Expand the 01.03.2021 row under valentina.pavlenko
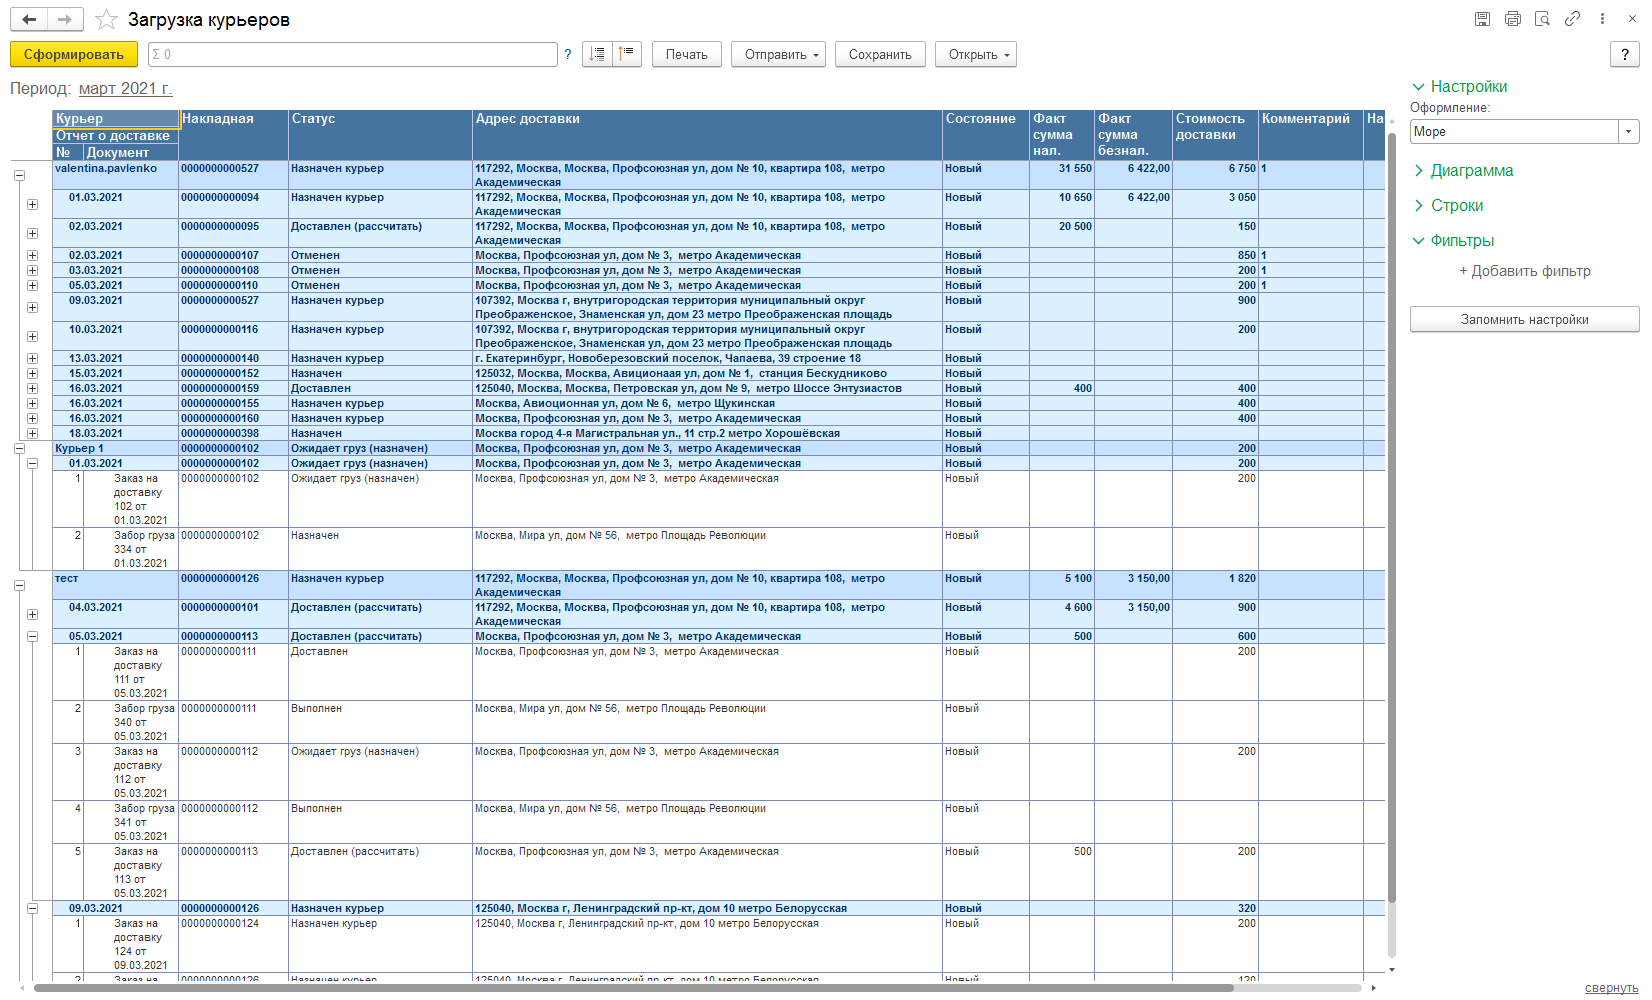The height and width of the screenshot is (1000, 1652). point(32,204)
